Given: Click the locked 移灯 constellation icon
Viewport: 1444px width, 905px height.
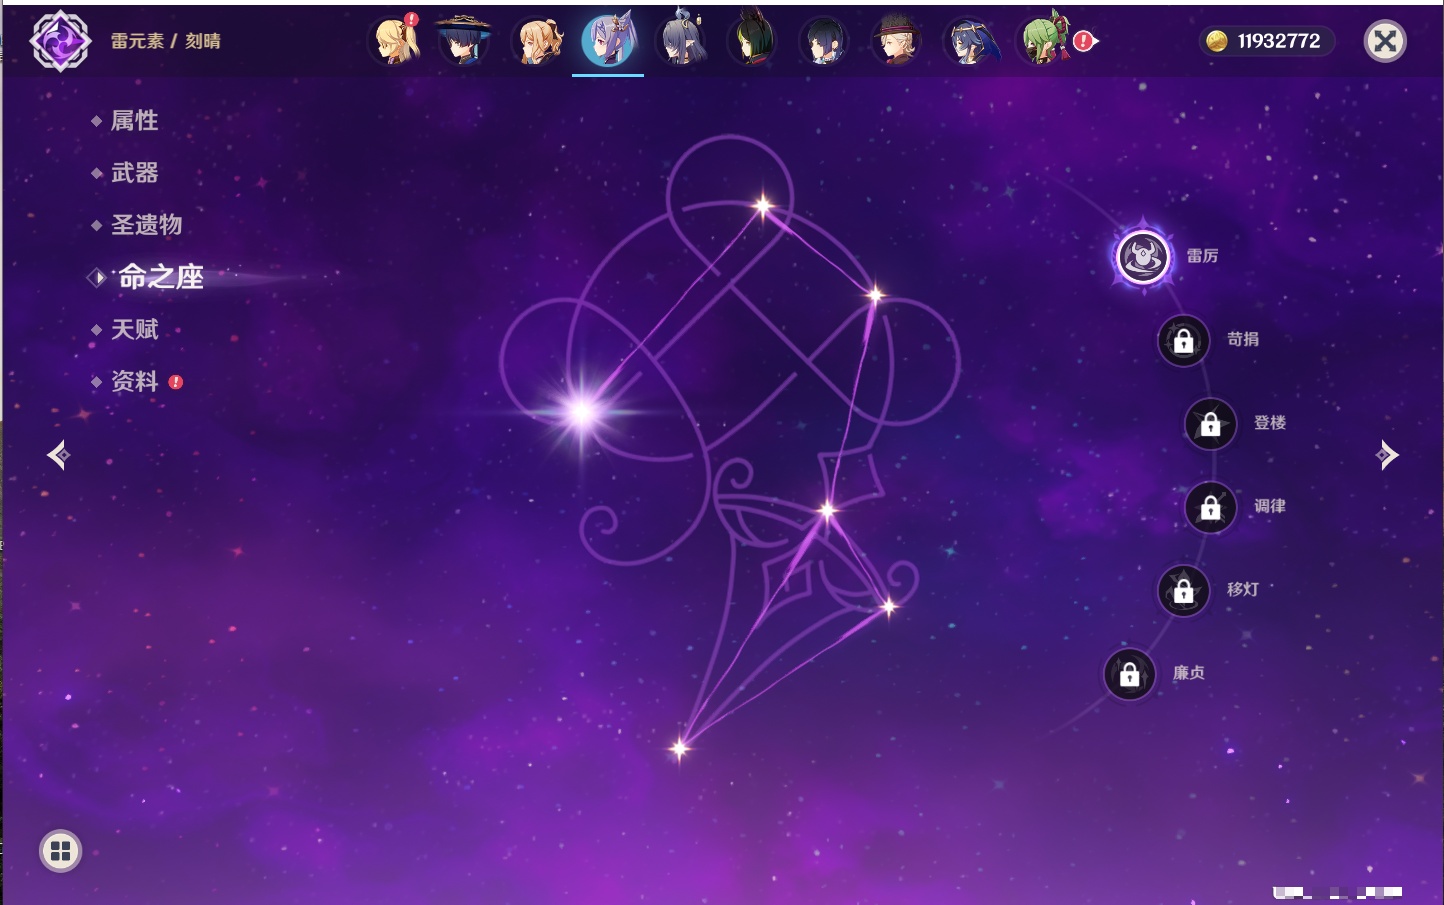Looking at the screenshot, I should coord(1183,591).
